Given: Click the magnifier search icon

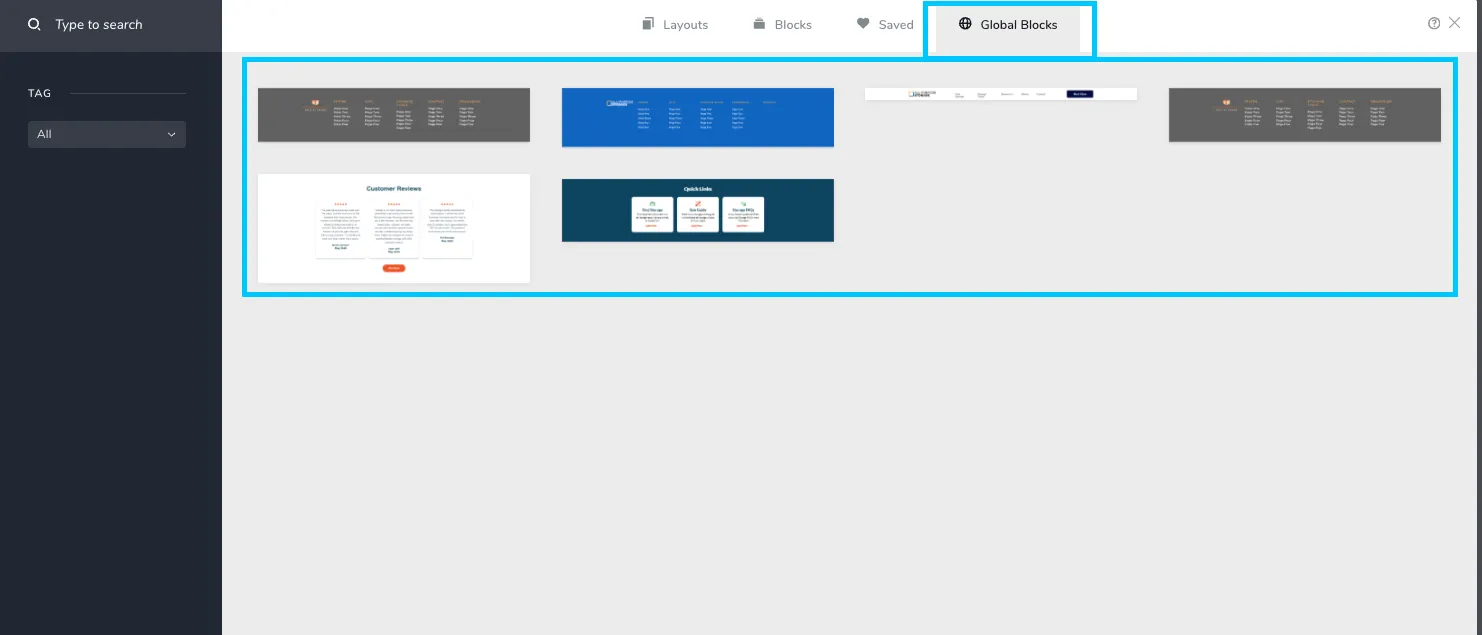Looking at the screenshot, I should (34, 25).
